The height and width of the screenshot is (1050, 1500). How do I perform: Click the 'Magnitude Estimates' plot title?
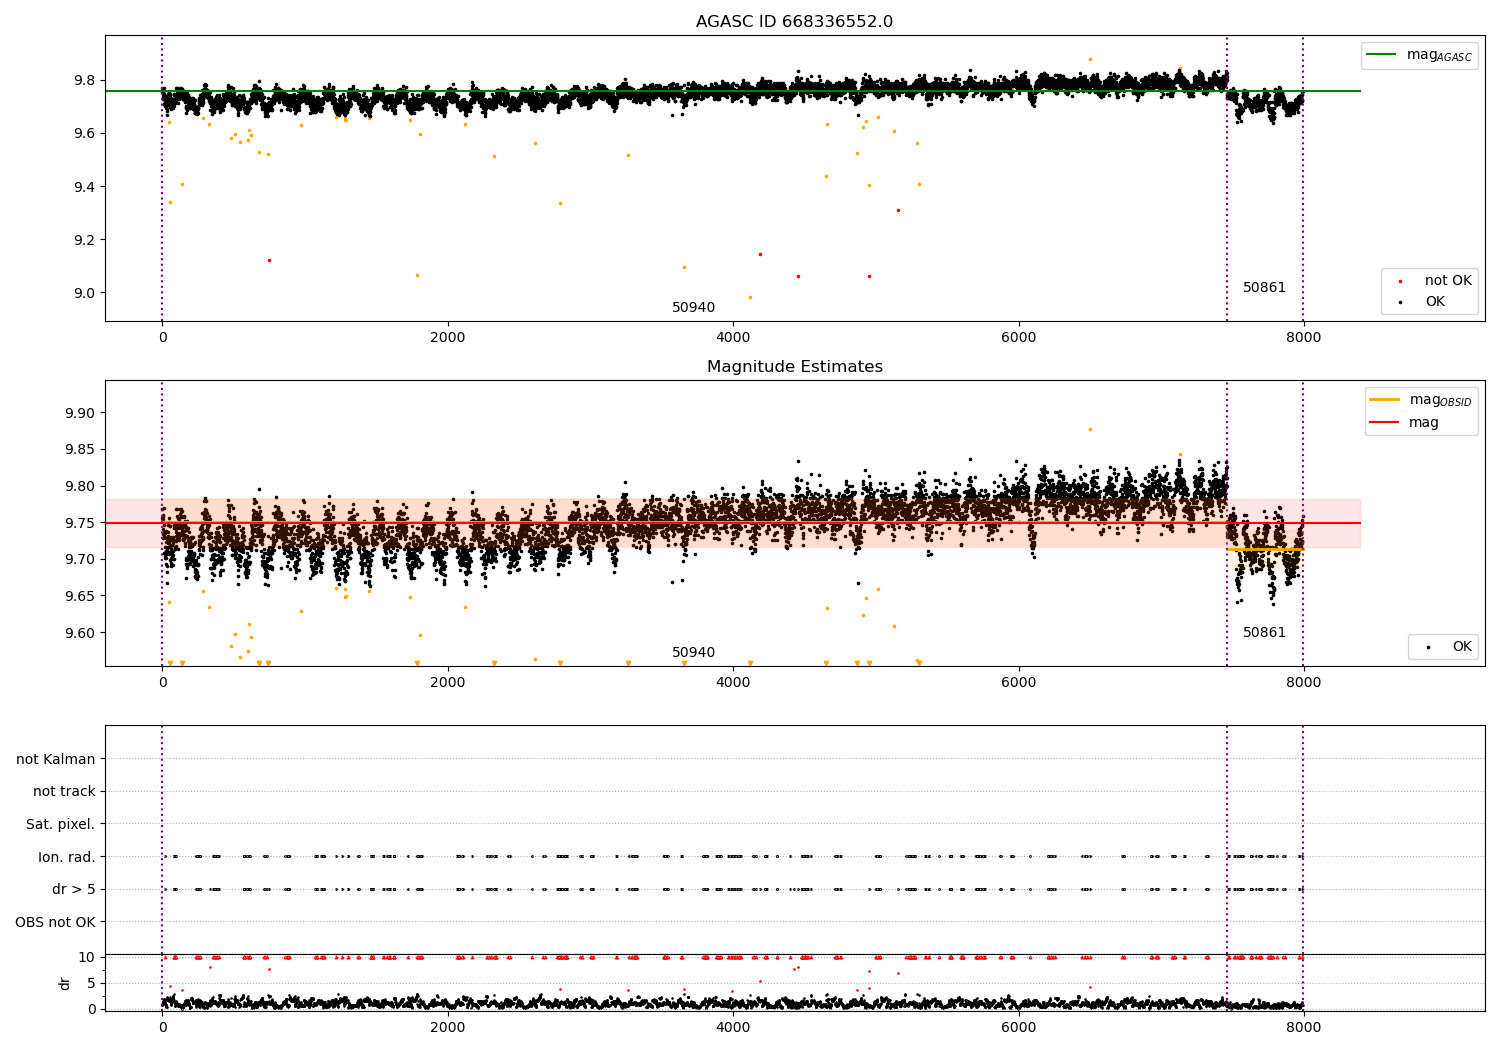[x=795, y=367]
